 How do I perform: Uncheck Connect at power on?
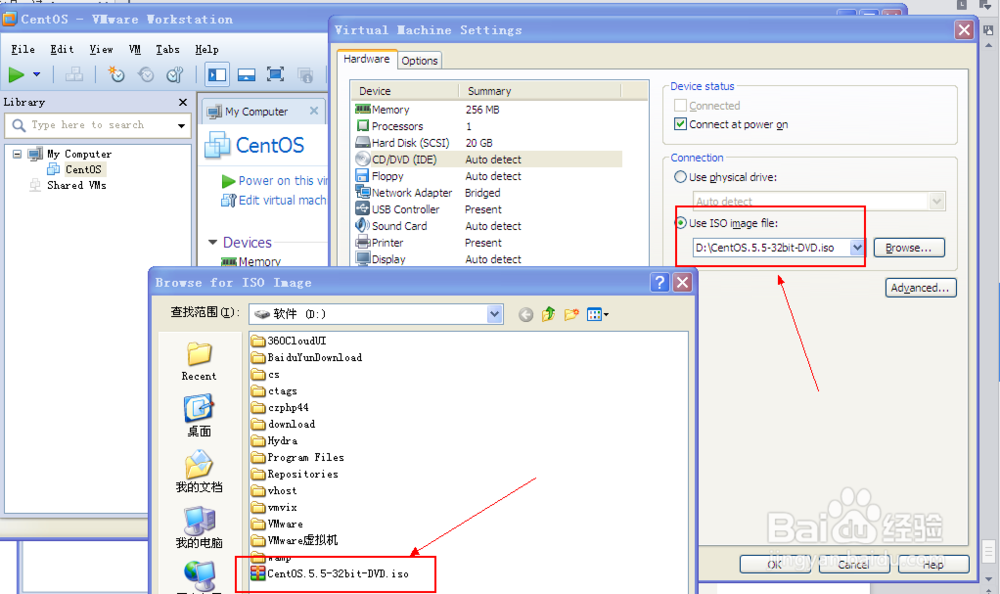click(680, 124)
